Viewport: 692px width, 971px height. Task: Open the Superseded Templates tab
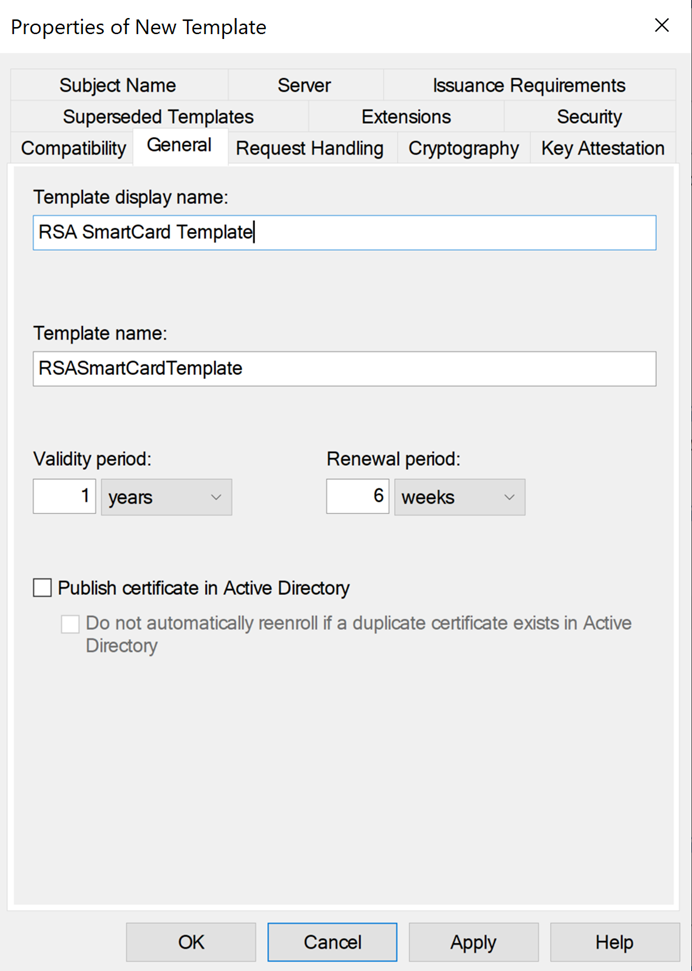pos(158,116)
